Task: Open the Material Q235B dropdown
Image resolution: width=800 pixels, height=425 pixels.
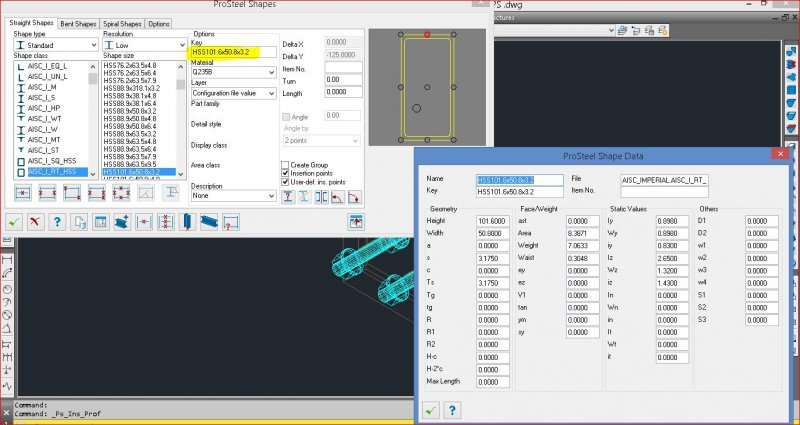Action: click(x=234, y=72)
